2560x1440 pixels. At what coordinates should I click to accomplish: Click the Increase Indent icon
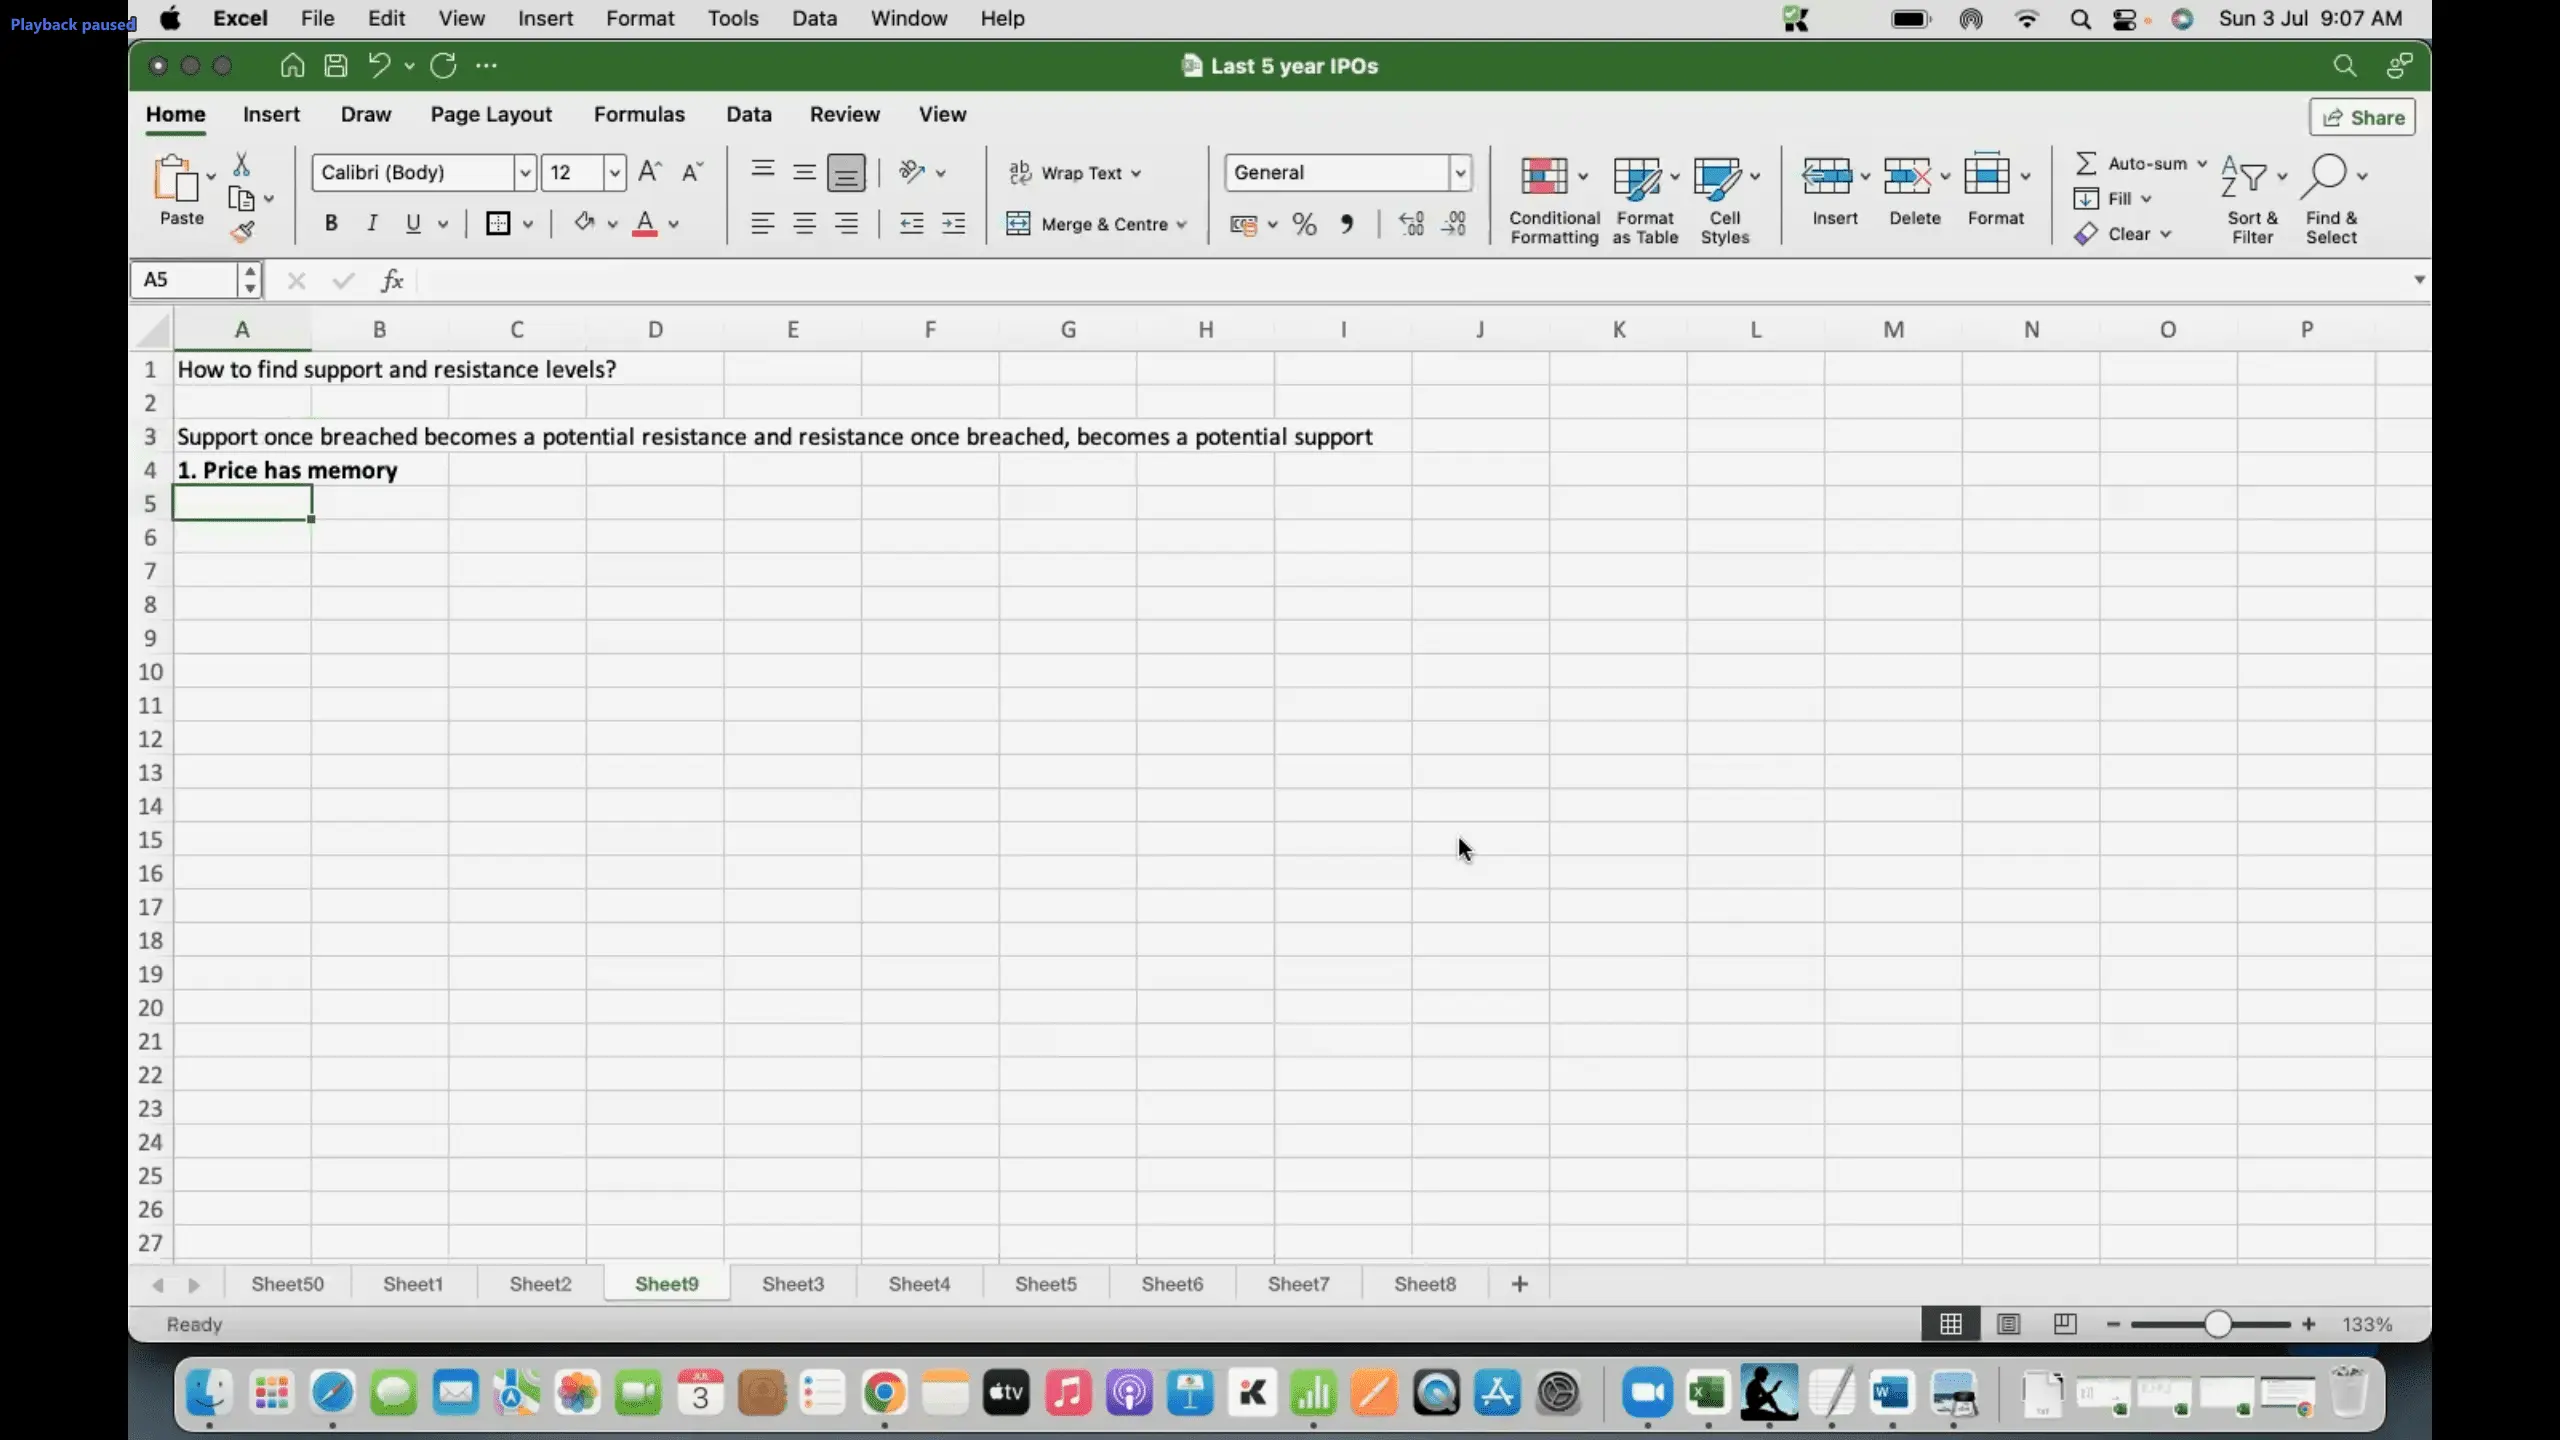pos(954,223)
